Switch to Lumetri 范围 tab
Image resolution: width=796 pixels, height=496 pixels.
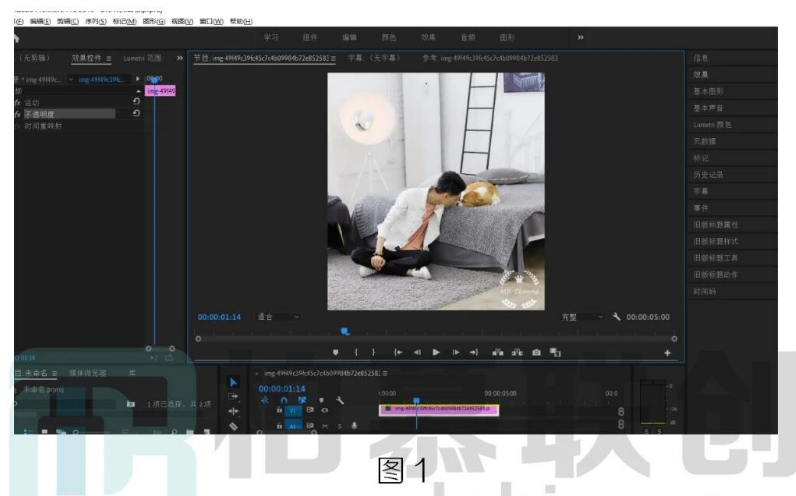tap(142, 58)
